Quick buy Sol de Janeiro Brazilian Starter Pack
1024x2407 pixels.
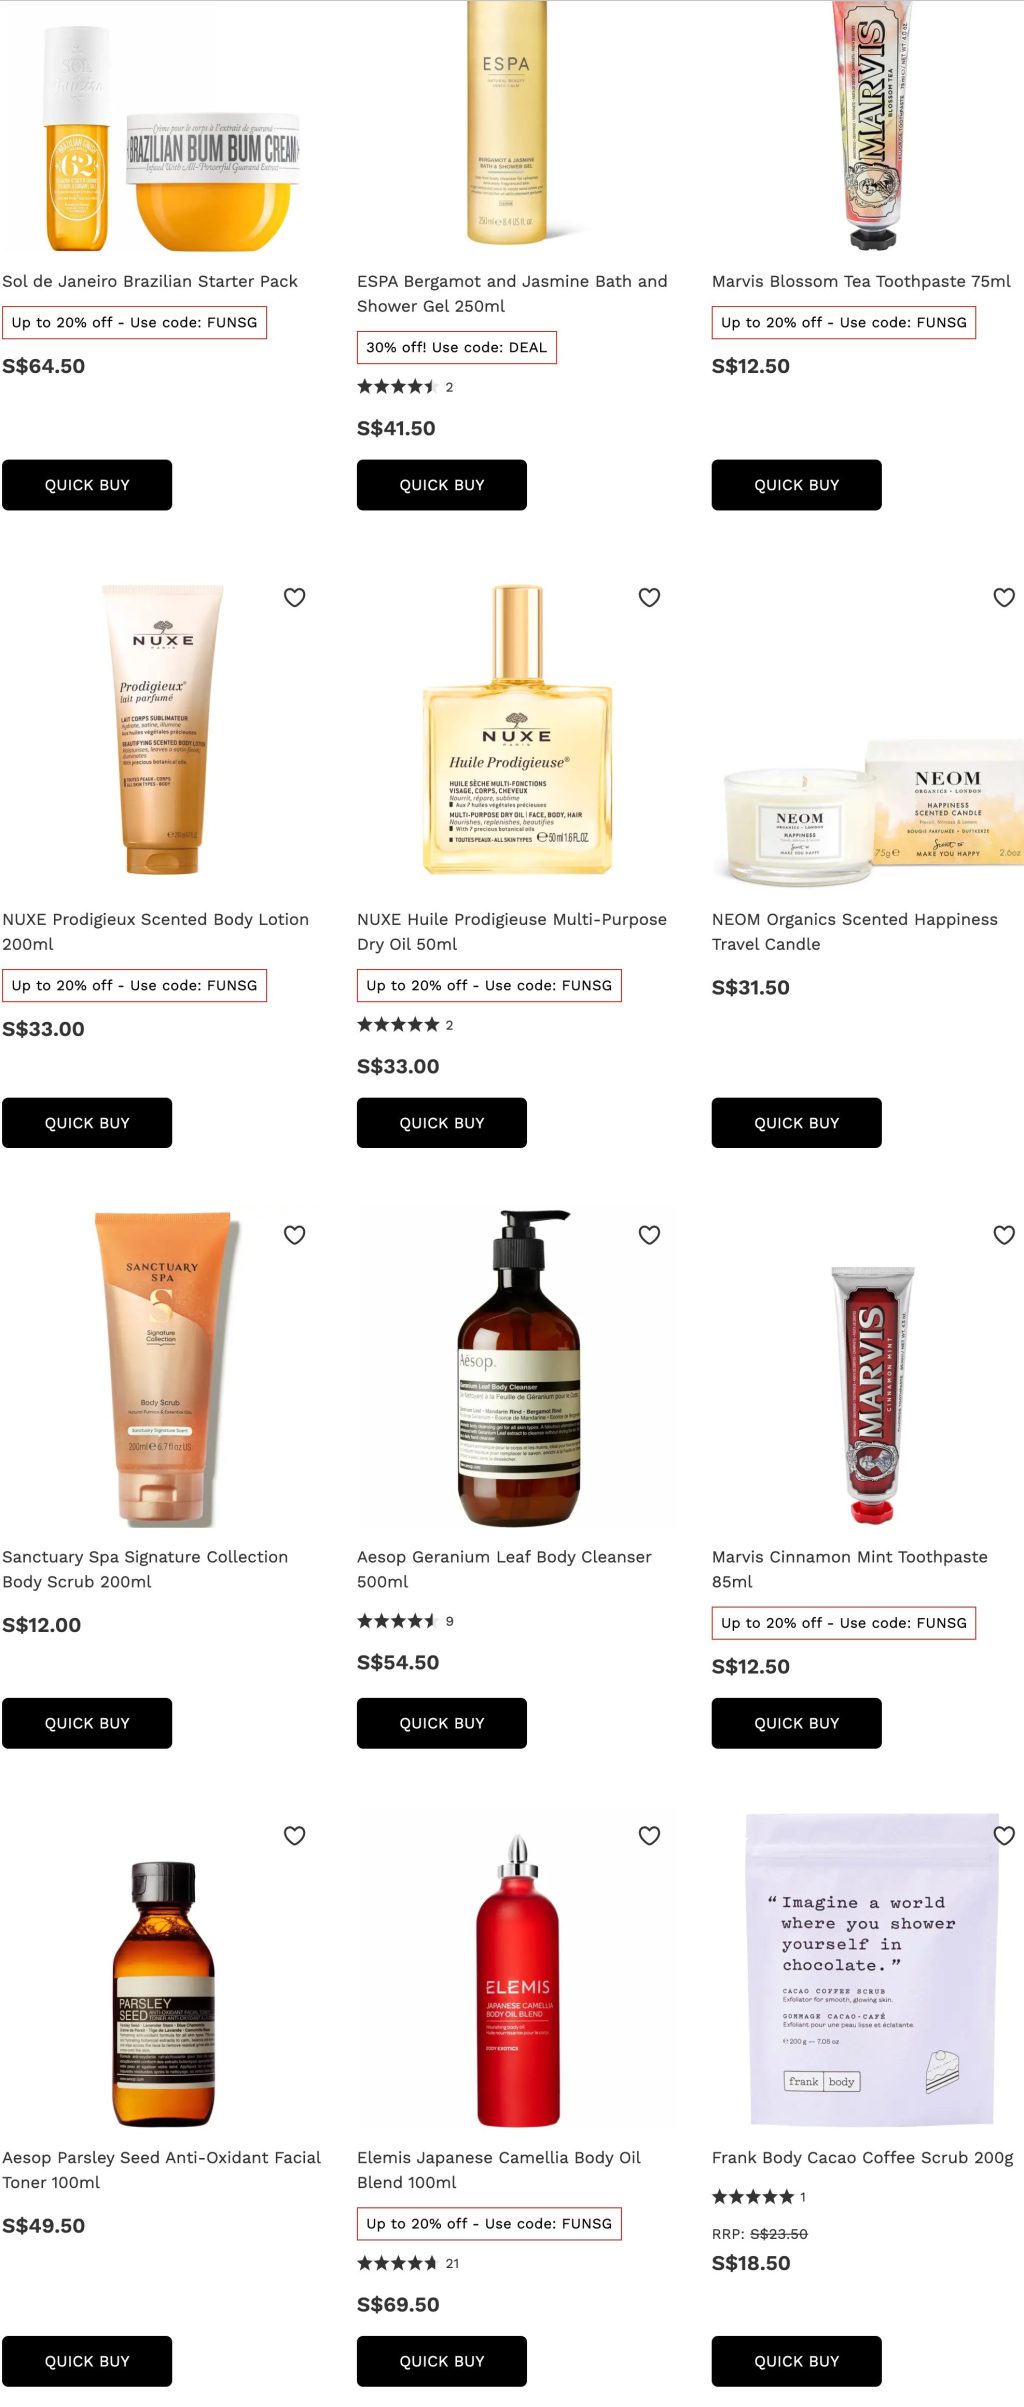tap(87, 485)
